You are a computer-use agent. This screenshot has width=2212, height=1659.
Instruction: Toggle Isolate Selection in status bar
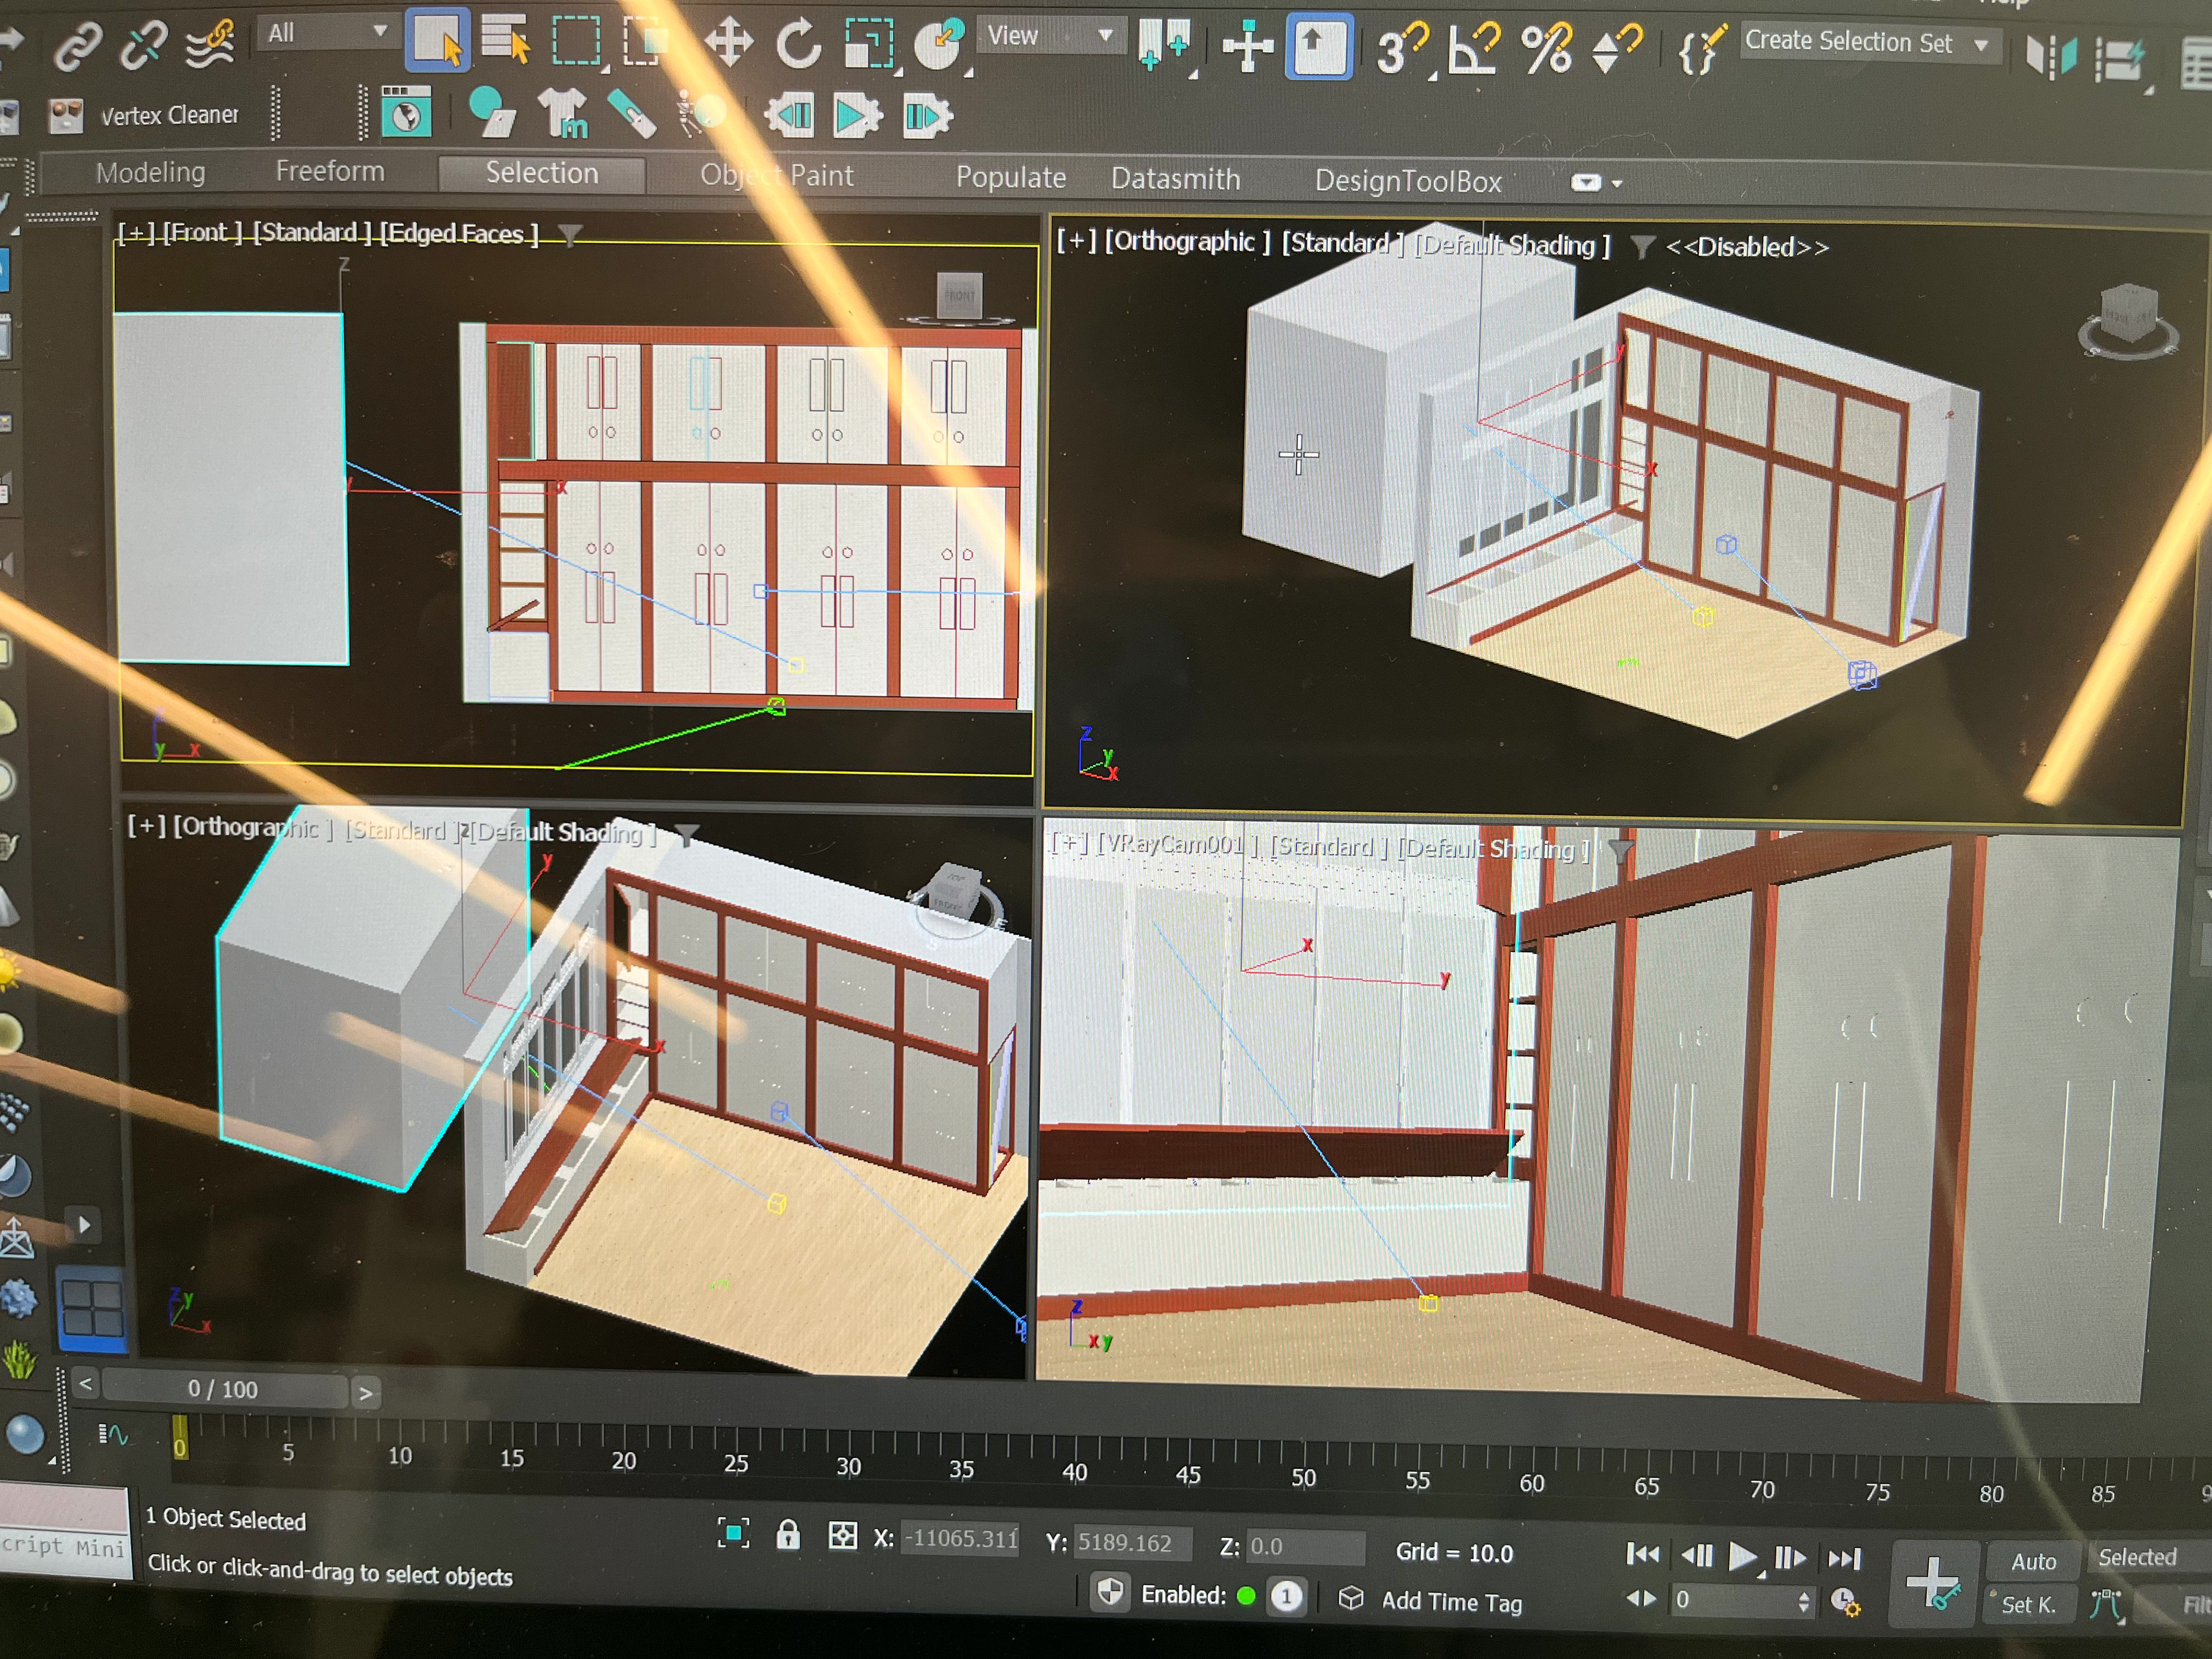click(x=733, y=1533)
